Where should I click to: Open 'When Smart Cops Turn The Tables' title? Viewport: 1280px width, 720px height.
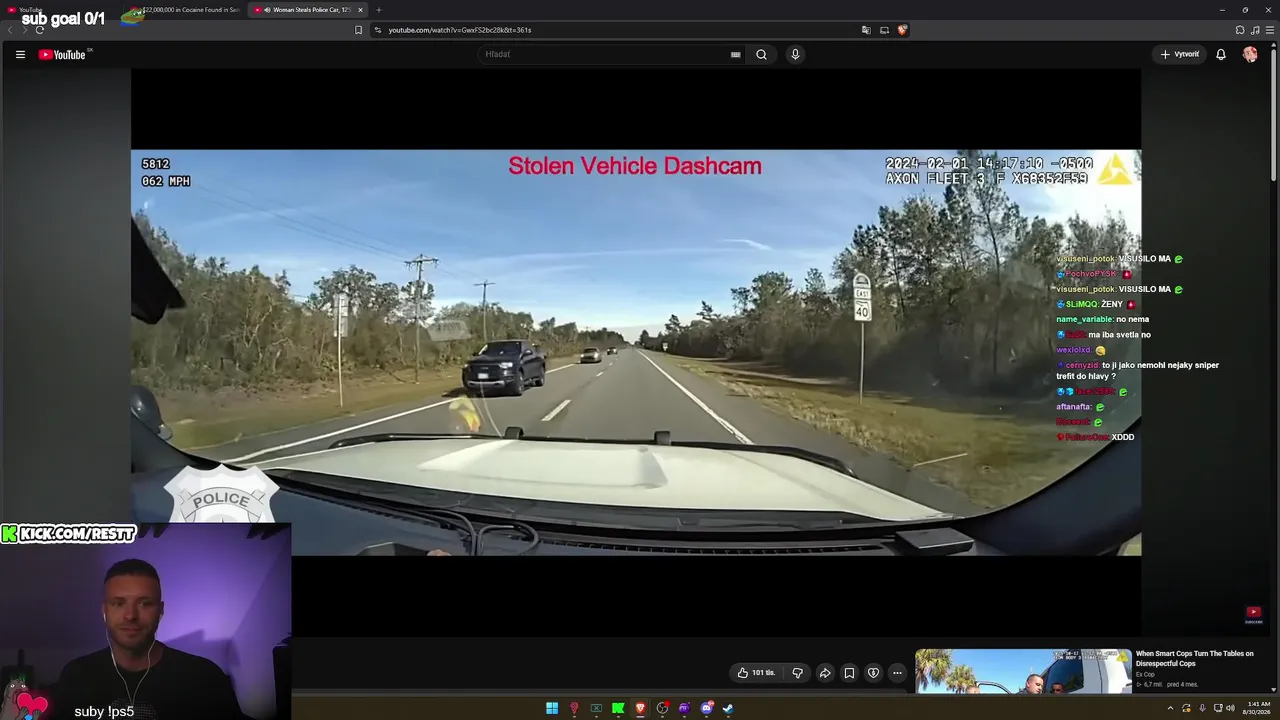tap(1194, 658)
